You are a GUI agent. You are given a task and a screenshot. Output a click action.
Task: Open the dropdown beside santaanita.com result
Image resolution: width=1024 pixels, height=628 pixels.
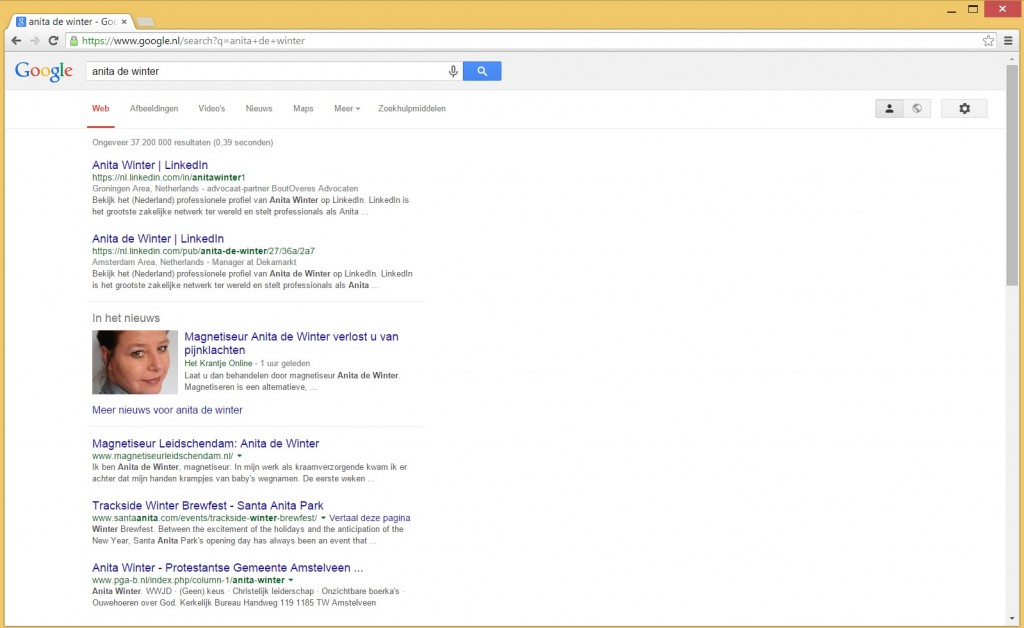tap(325, 518)
